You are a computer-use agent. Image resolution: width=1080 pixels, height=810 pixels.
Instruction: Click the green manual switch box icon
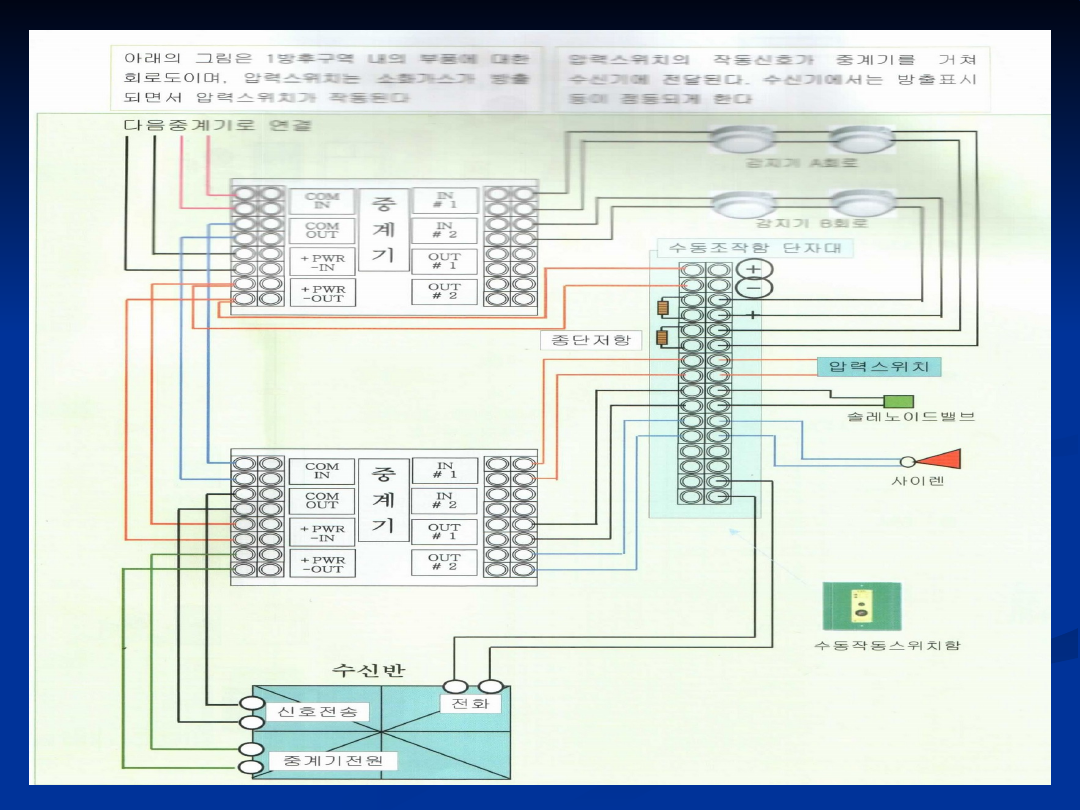[861, 606]
